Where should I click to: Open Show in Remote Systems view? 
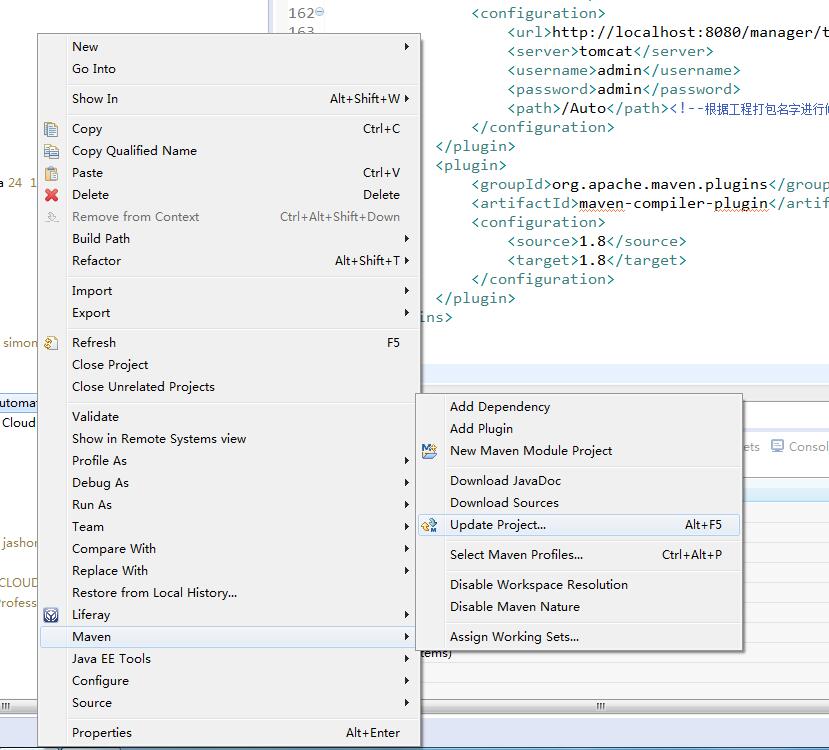229,439
